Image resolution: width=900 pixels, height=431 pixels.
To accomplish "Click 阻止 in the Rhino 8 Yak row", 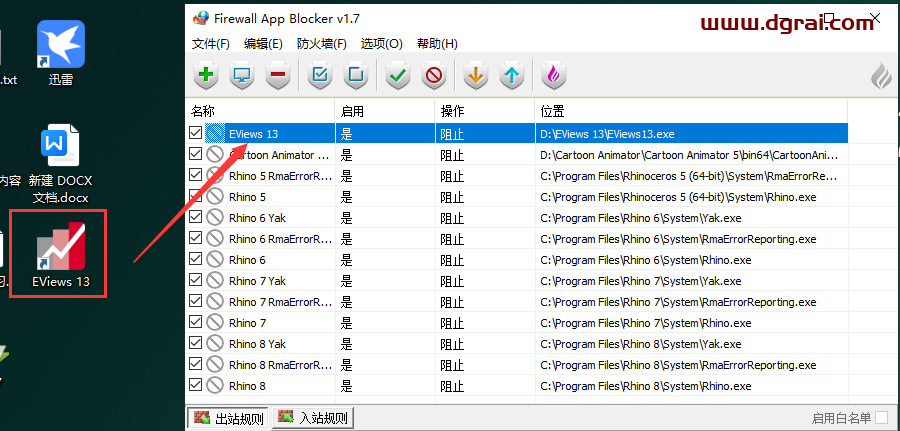I will 452,344.
